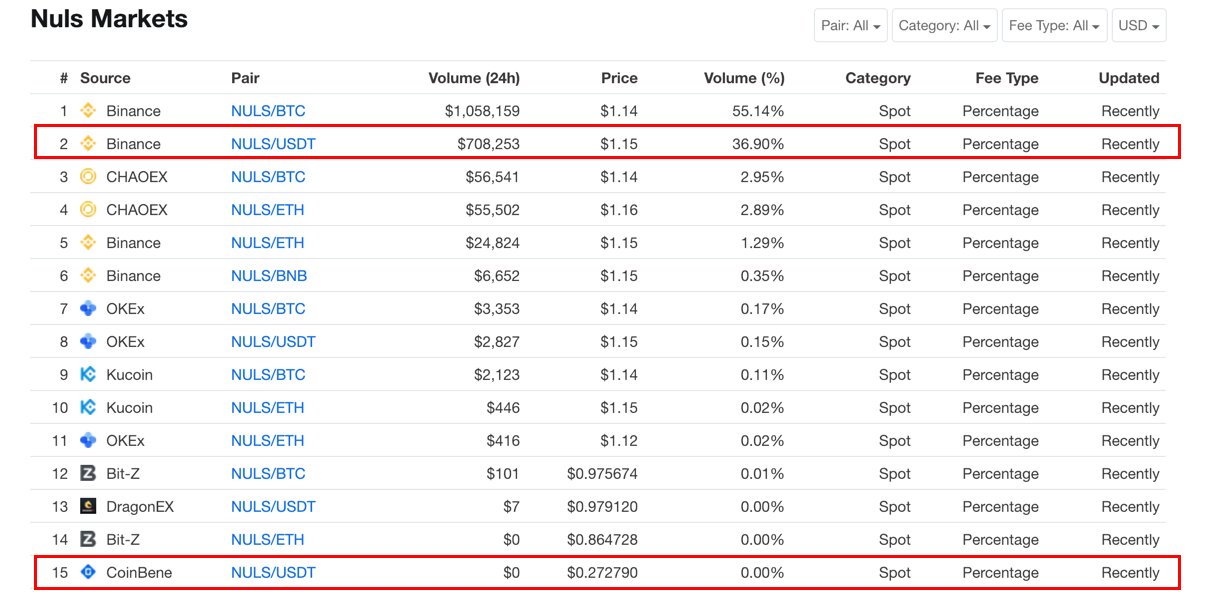Click OKEx logo icon in row 7
1205x602 pixels.
(x=88, y=309)
